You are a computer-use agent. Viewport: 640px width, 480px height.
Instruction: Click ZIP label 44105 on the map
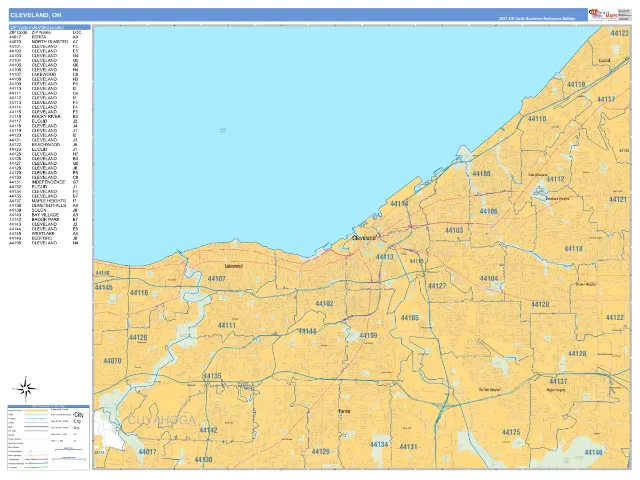[x=410, y=318]
